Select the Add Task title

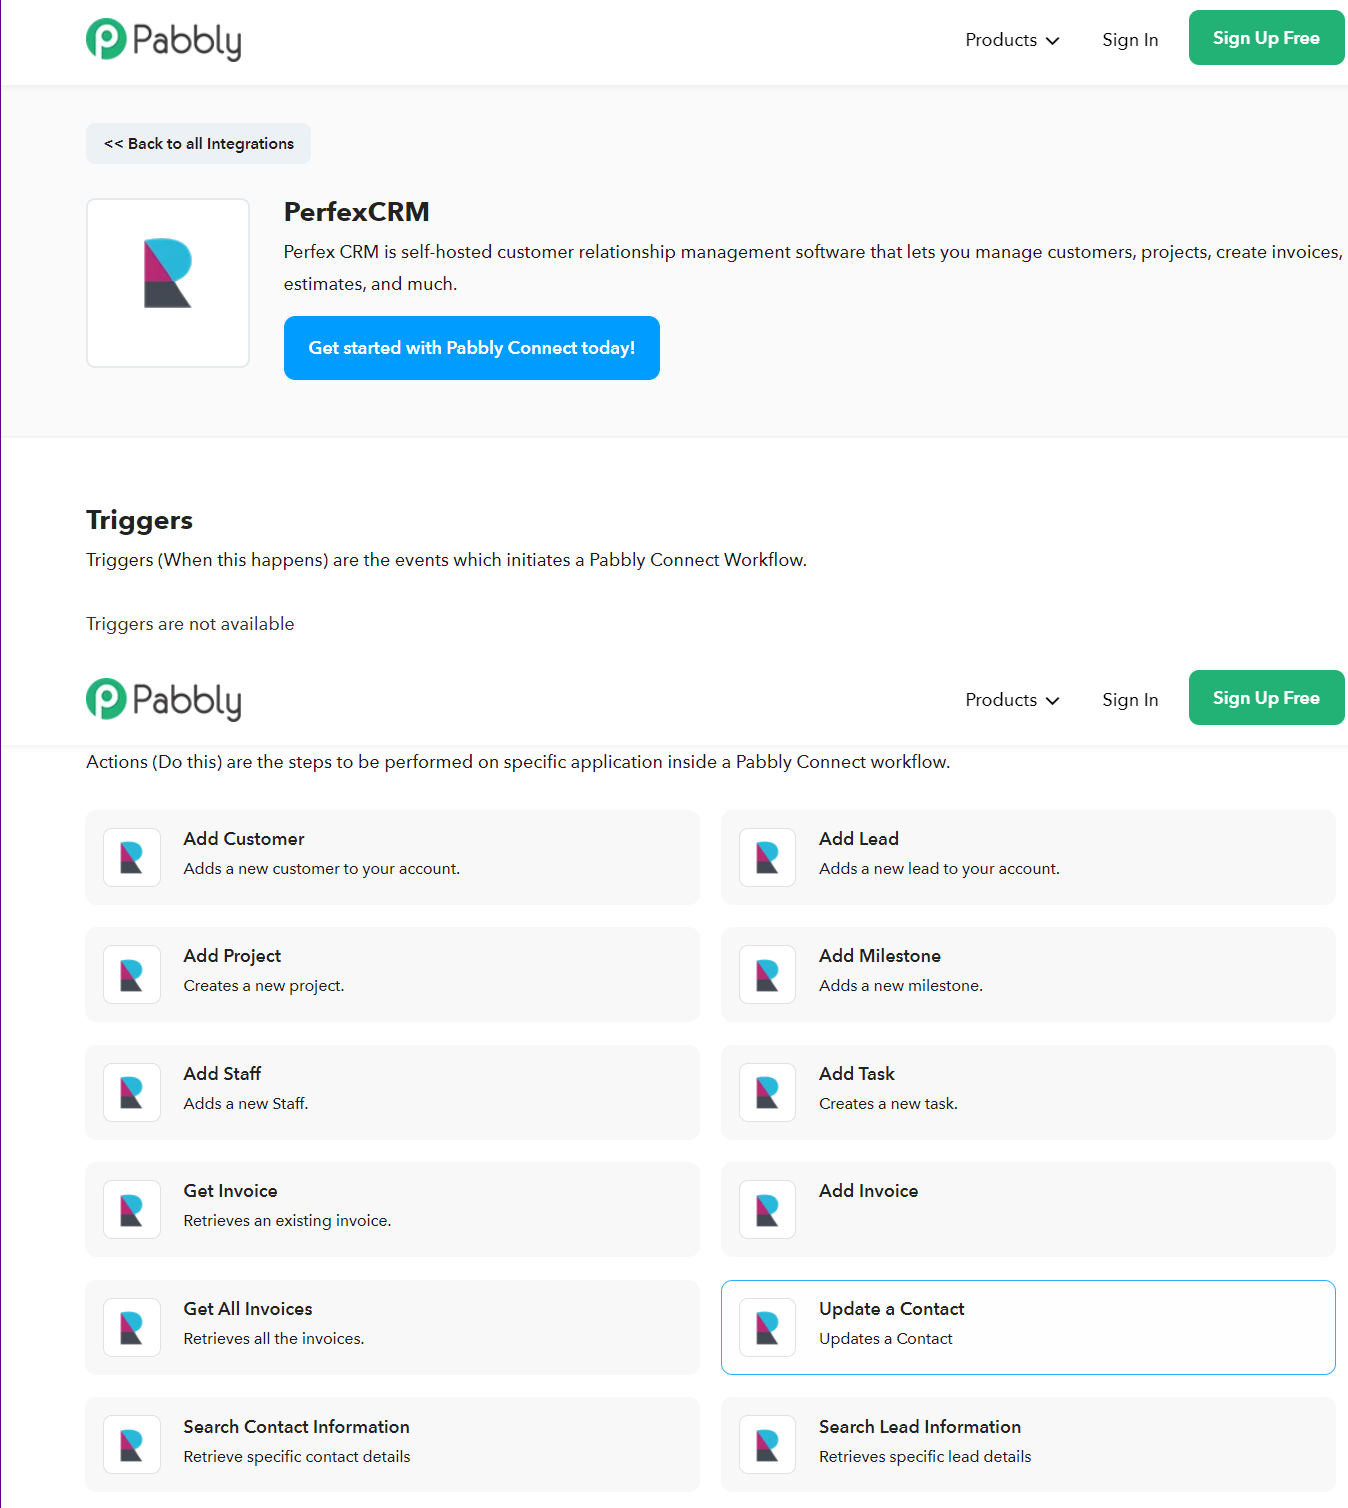(857, 1074)
